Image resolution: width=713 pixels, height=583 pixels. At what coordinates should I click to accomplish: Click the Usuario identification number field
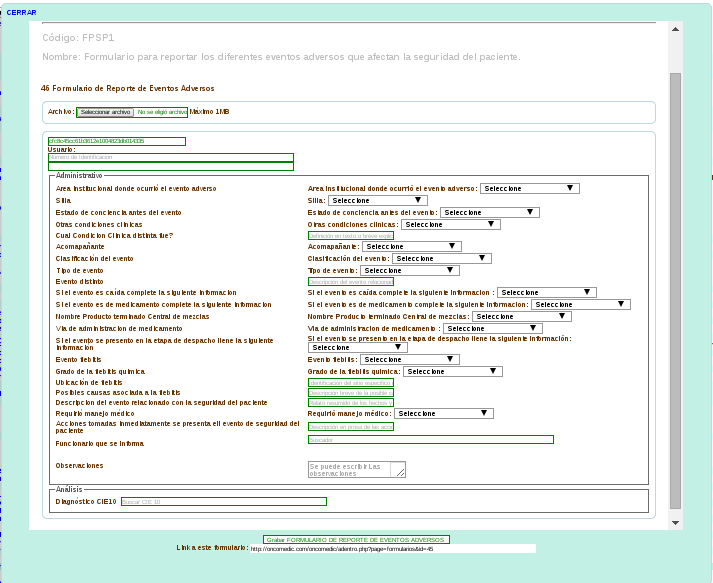coord(170,157)
